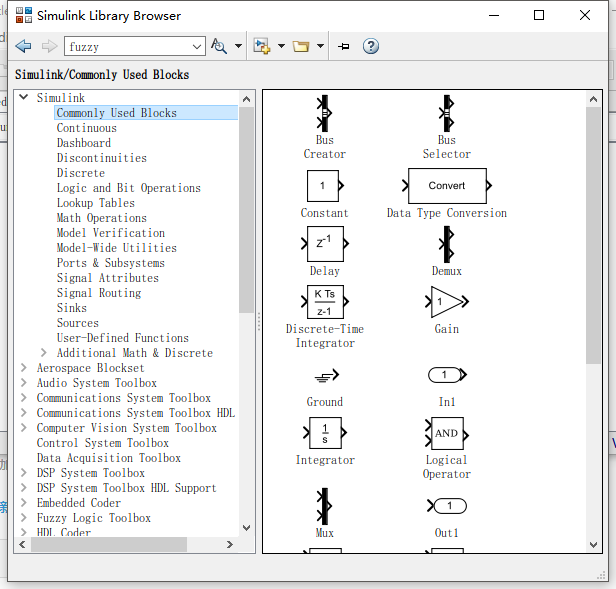Collapse the Simulink tree node
The height and width of the screenshot is (589, 616).
[x=24, y=97]
